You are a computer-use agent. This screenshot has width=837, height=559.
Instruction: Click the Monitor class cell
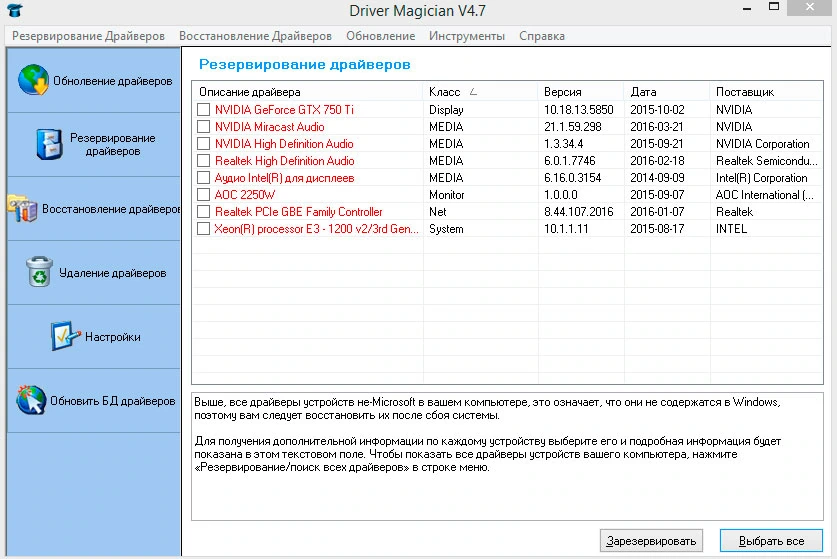point(447,195)
